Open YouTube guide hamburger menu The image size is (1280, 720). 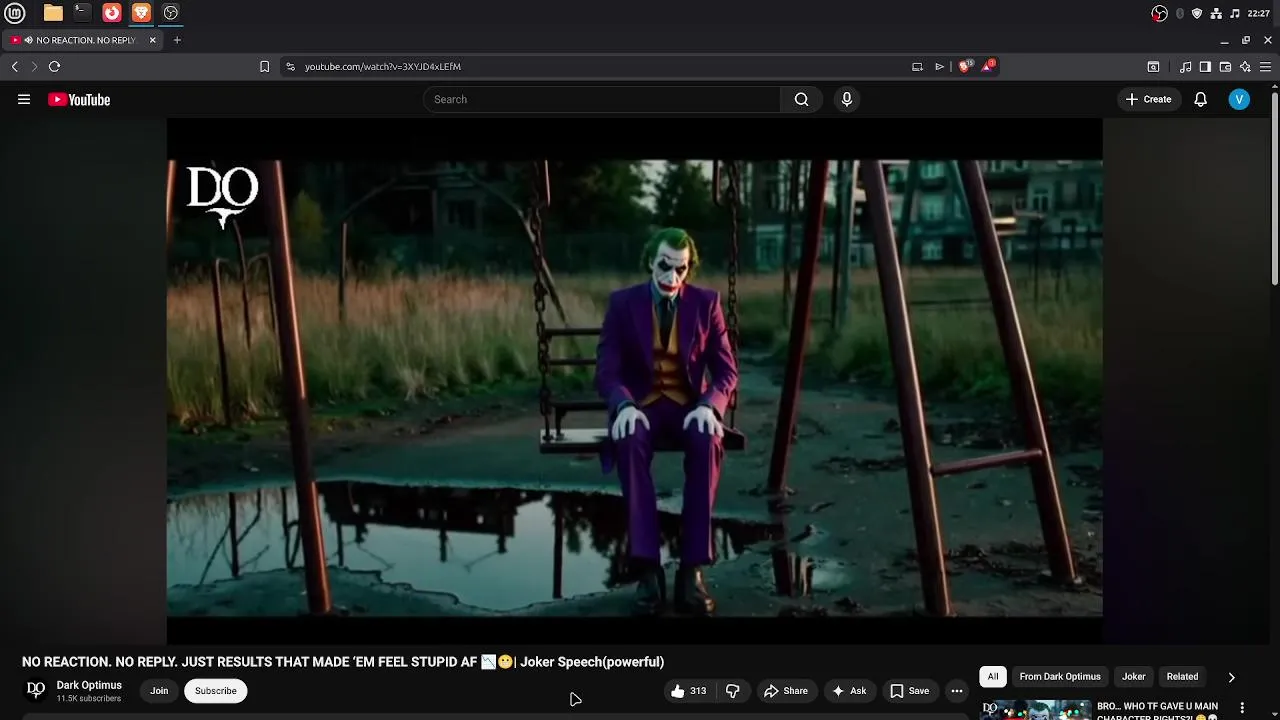click(24, 99)
